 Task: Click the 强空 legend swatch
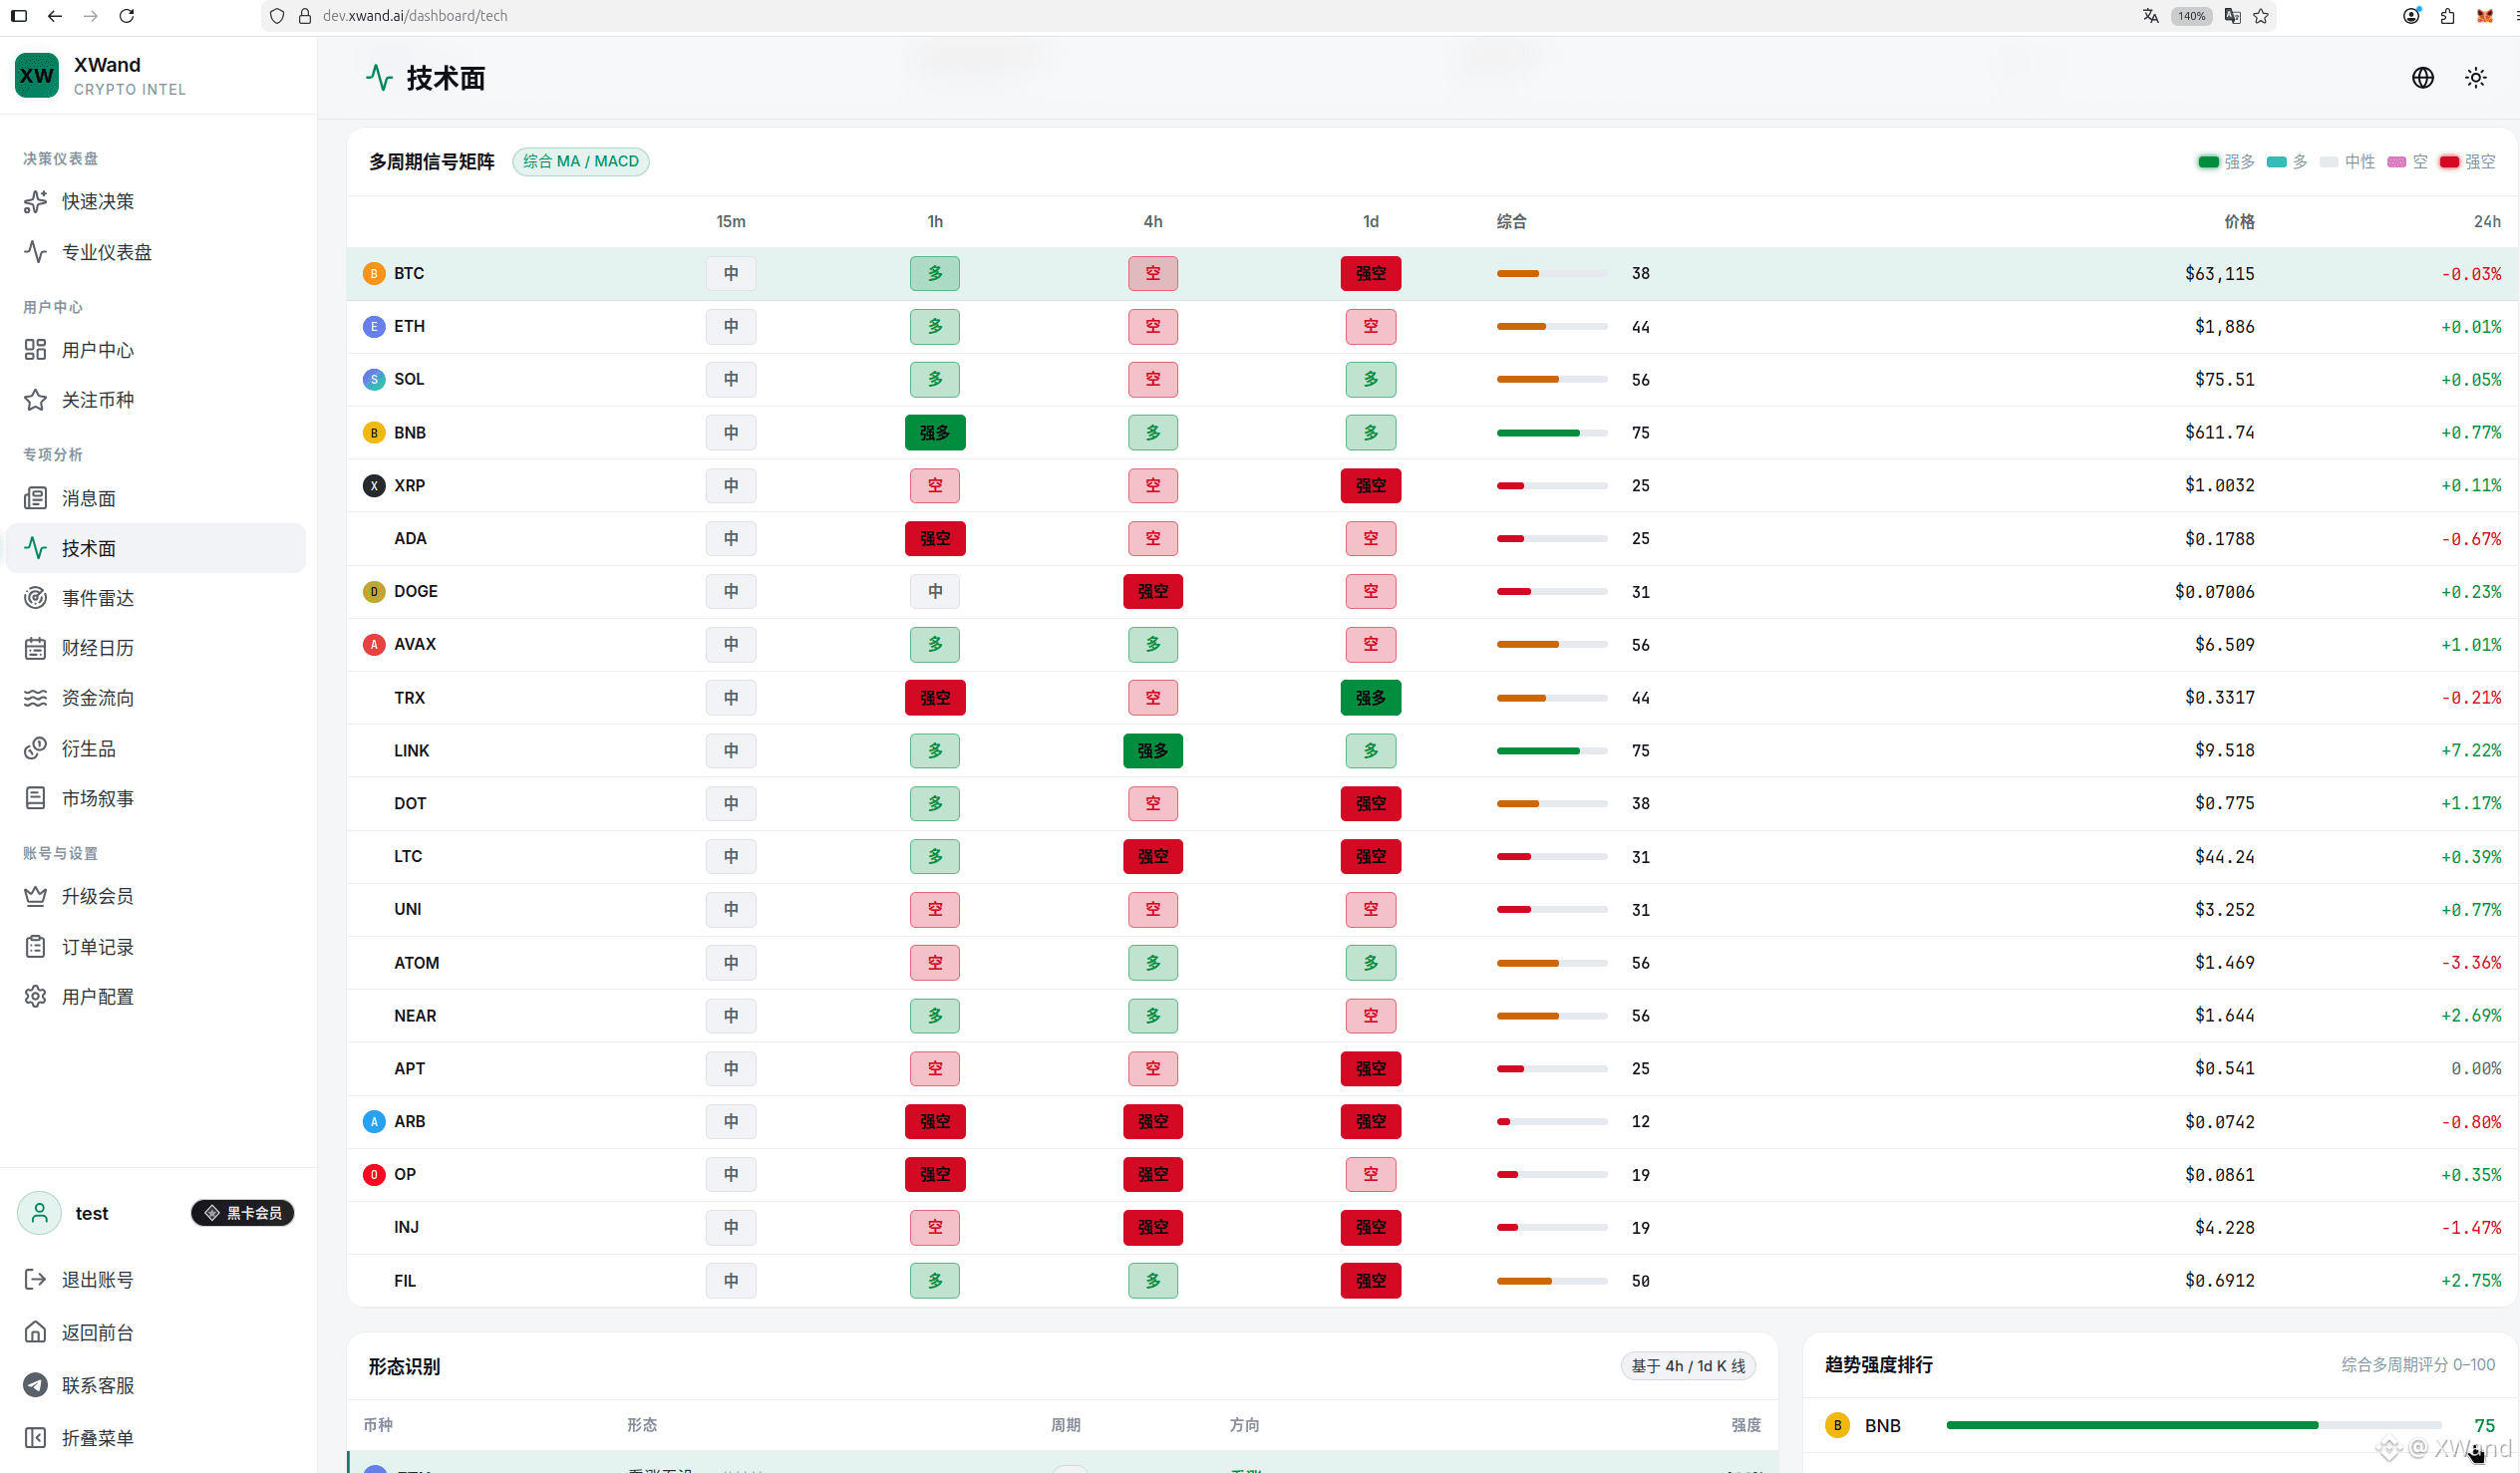coord(2449,162)
